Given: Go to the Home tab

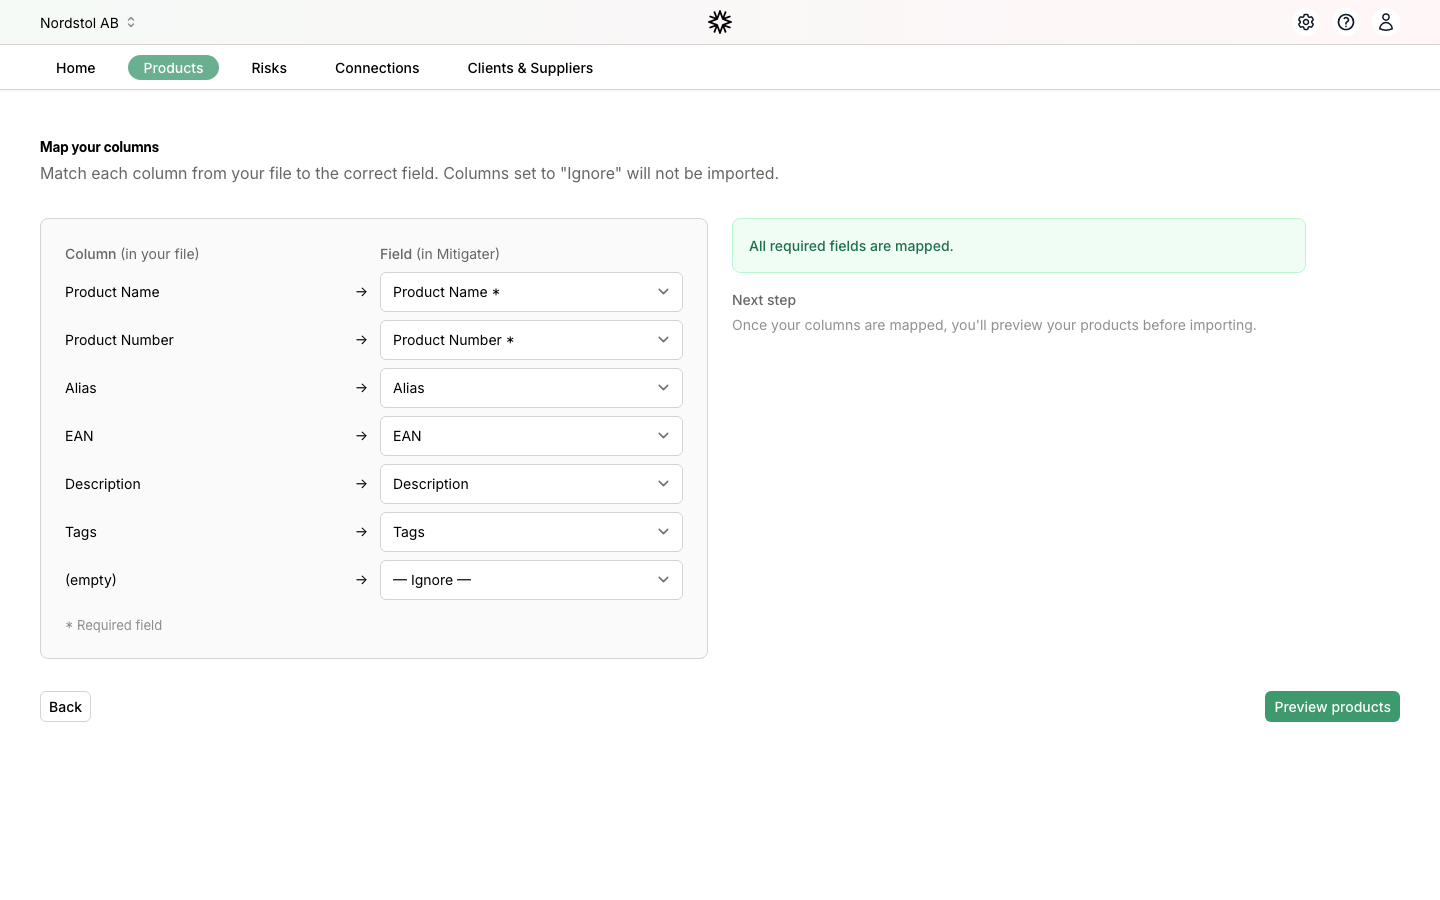Looking at the screenshot, I should [x=76, y=68].
